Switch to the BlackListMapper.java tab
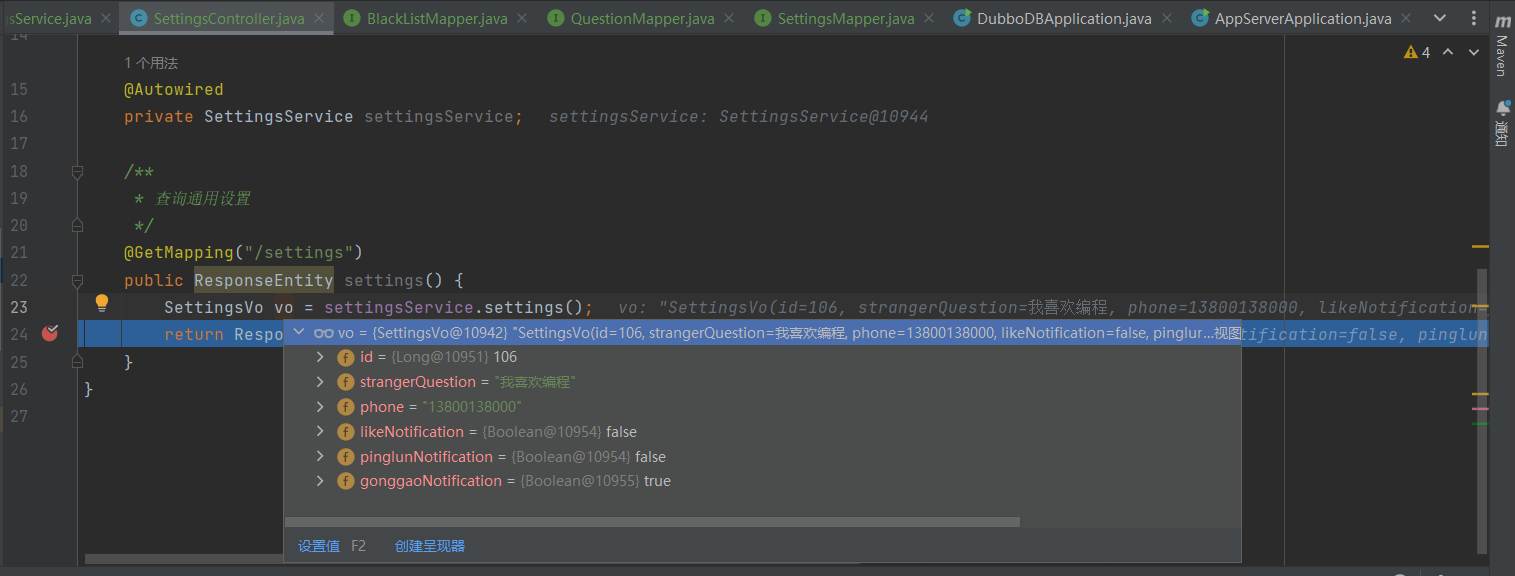This screenshot has width=1515, height=576. point(437,18)
